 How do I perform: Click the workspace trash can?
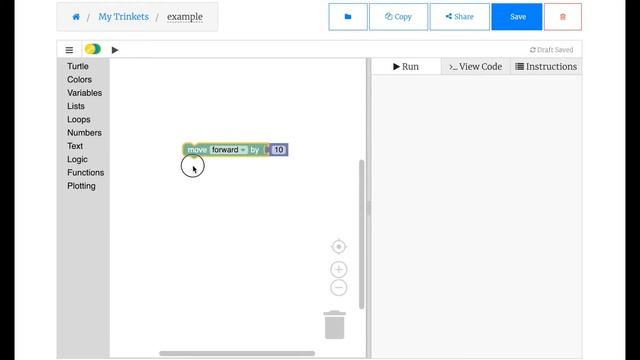[x=335, y=325]
